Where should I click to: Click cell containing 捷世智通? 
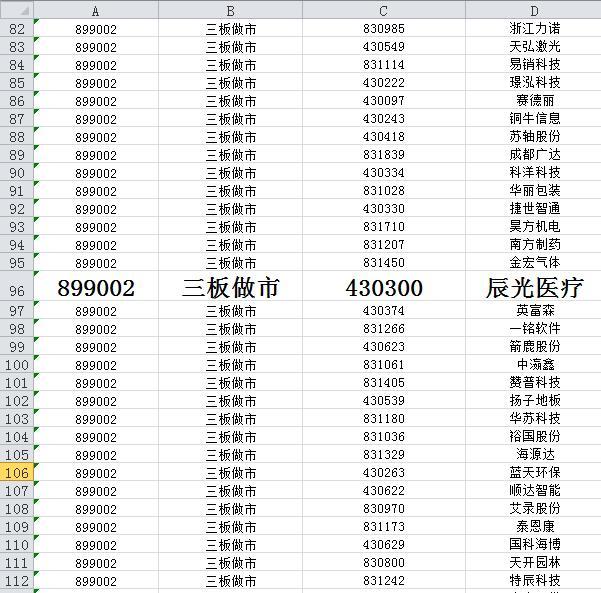tap(534, 208)
